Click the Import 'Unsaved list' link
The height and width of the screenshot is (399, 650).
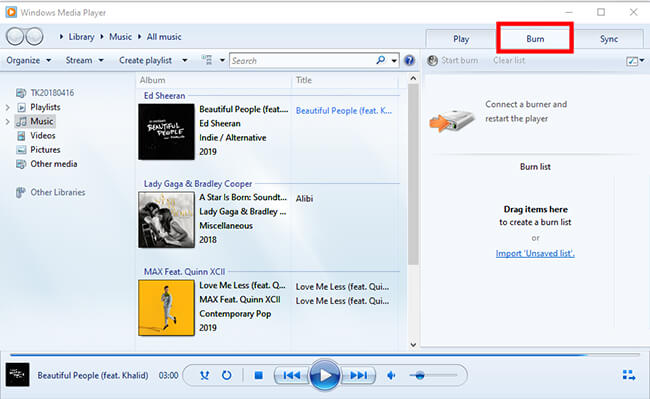[x=535, y=253]
